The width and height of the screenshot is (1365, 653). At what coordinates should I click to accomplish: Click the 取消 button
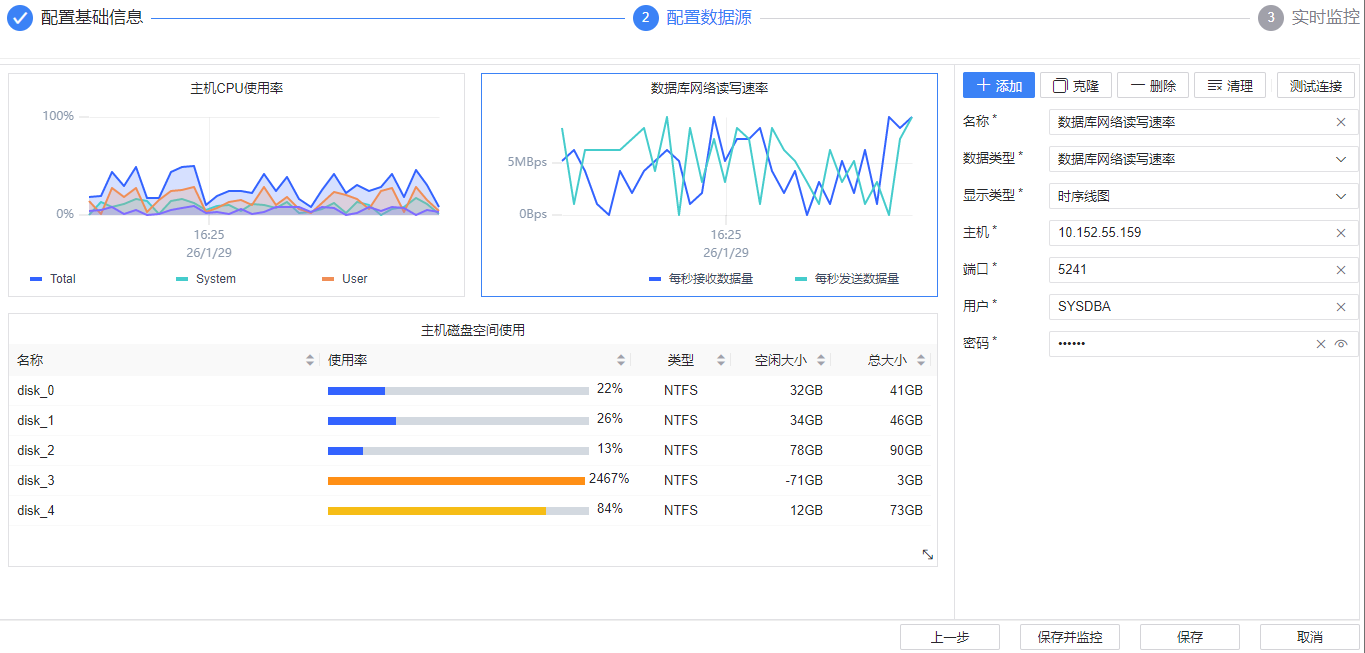[1310, 637]
